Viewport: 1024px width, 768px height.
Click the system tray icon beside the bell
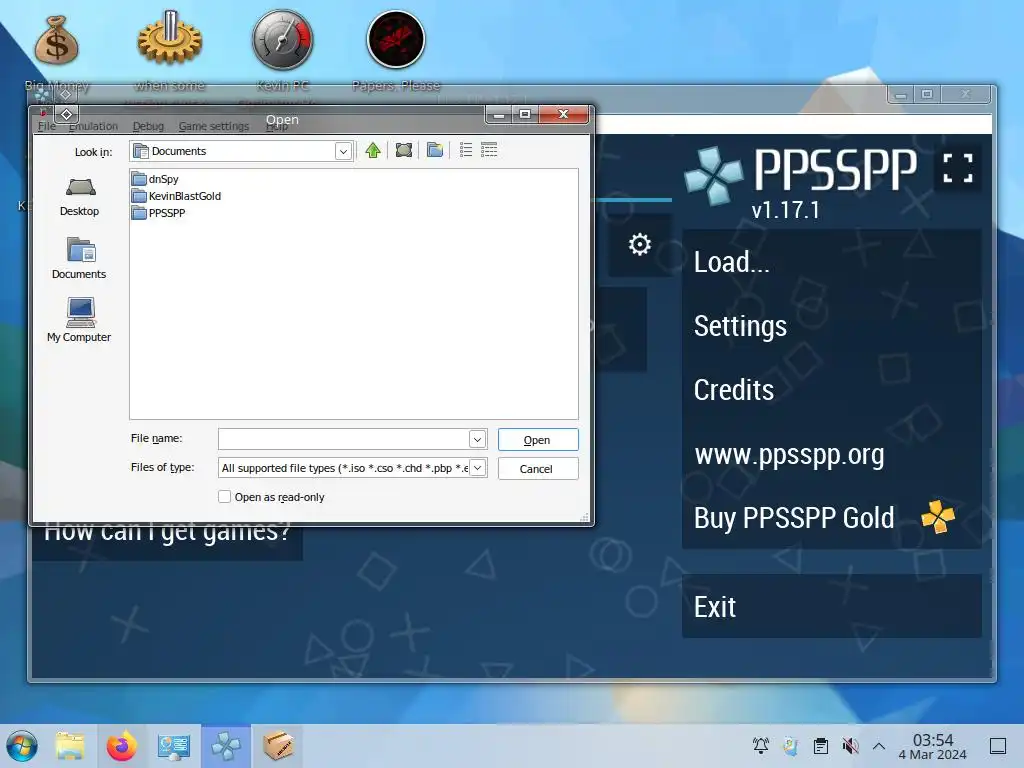tap(790, 746)
